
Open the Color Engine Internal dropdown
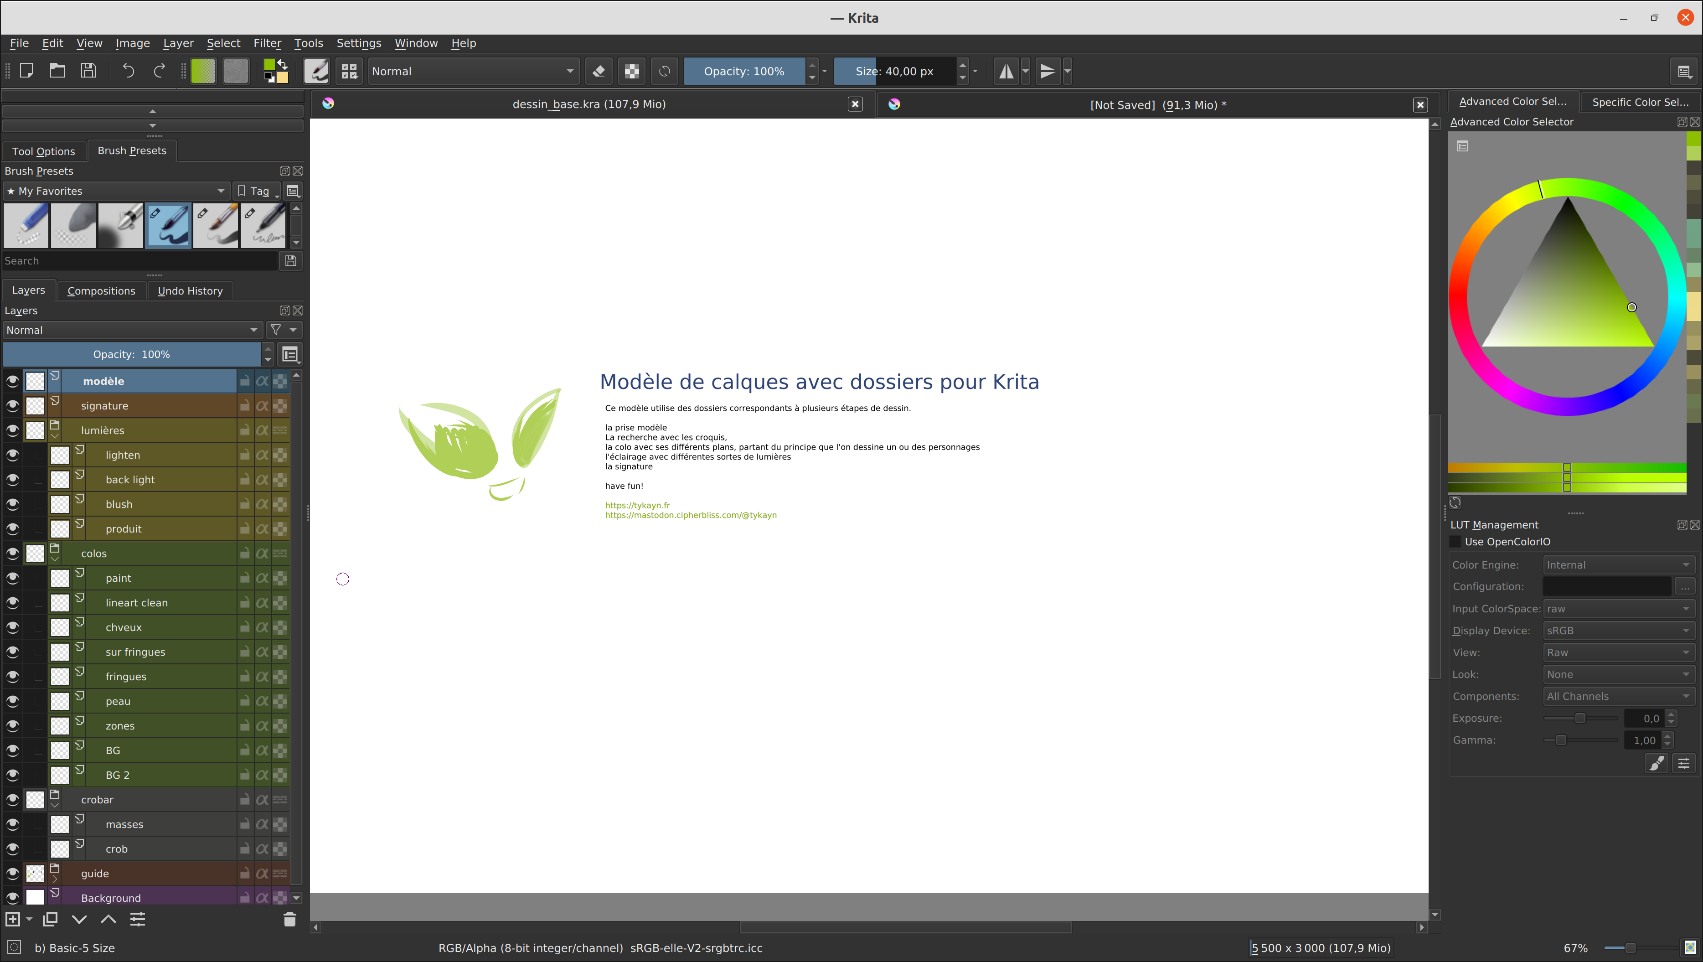coord(1618,565)
